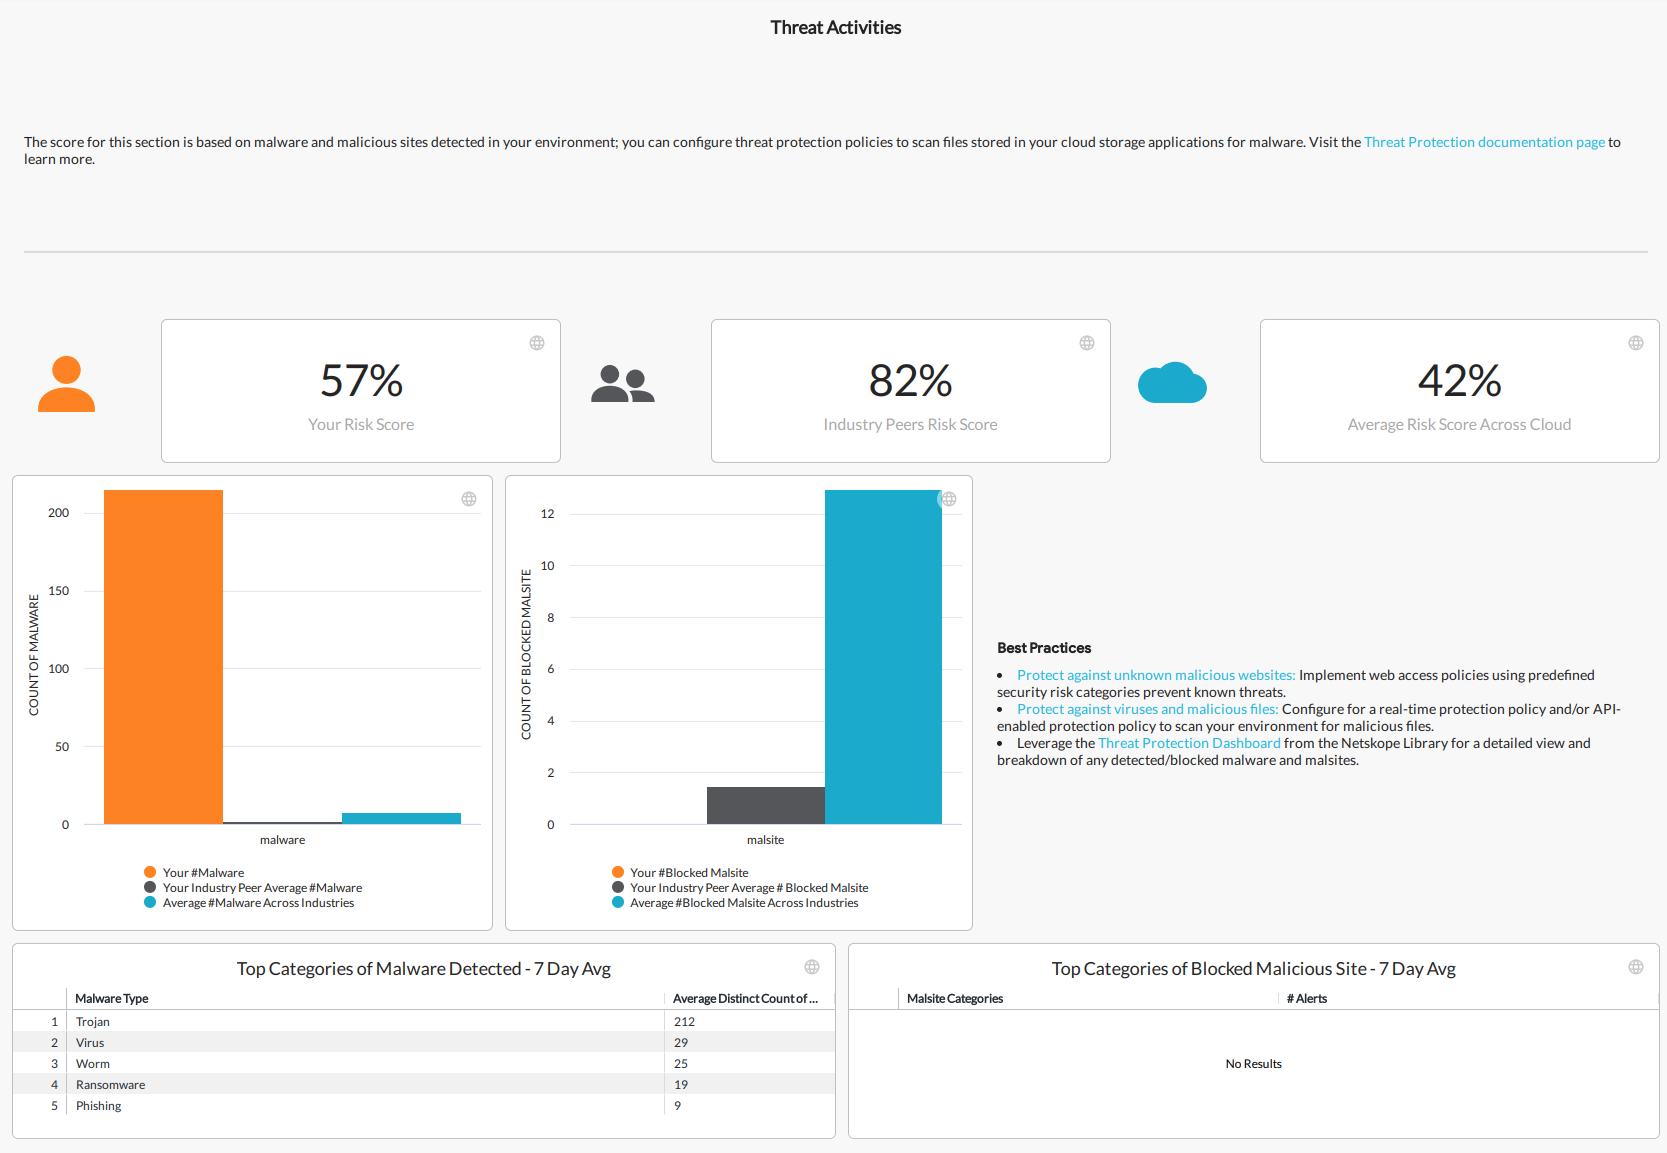The height and width of the screenshot is (1153, 1667).
Task: Toggle Your #Malware legend entry
Action: (194, 873)
